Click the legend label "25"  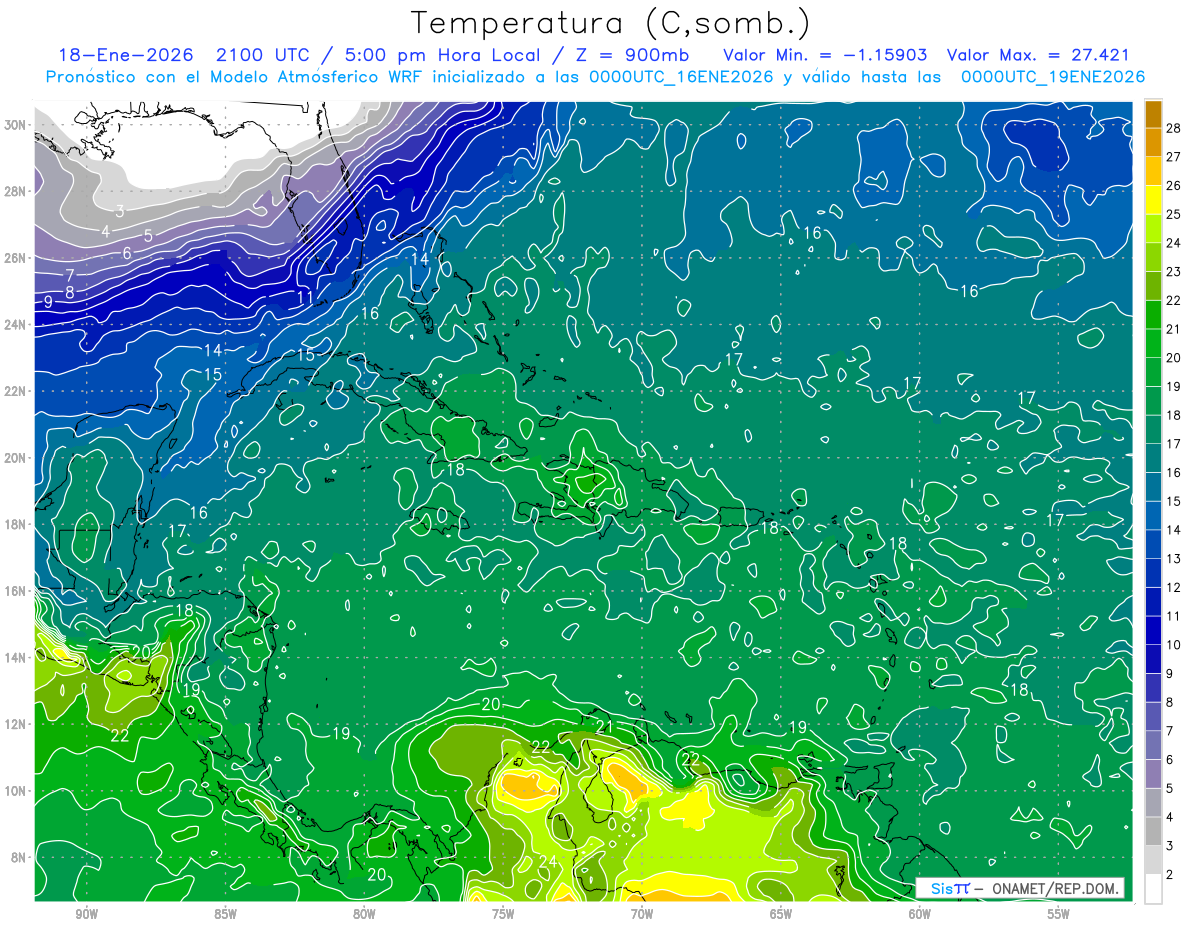coord(1174,214)
